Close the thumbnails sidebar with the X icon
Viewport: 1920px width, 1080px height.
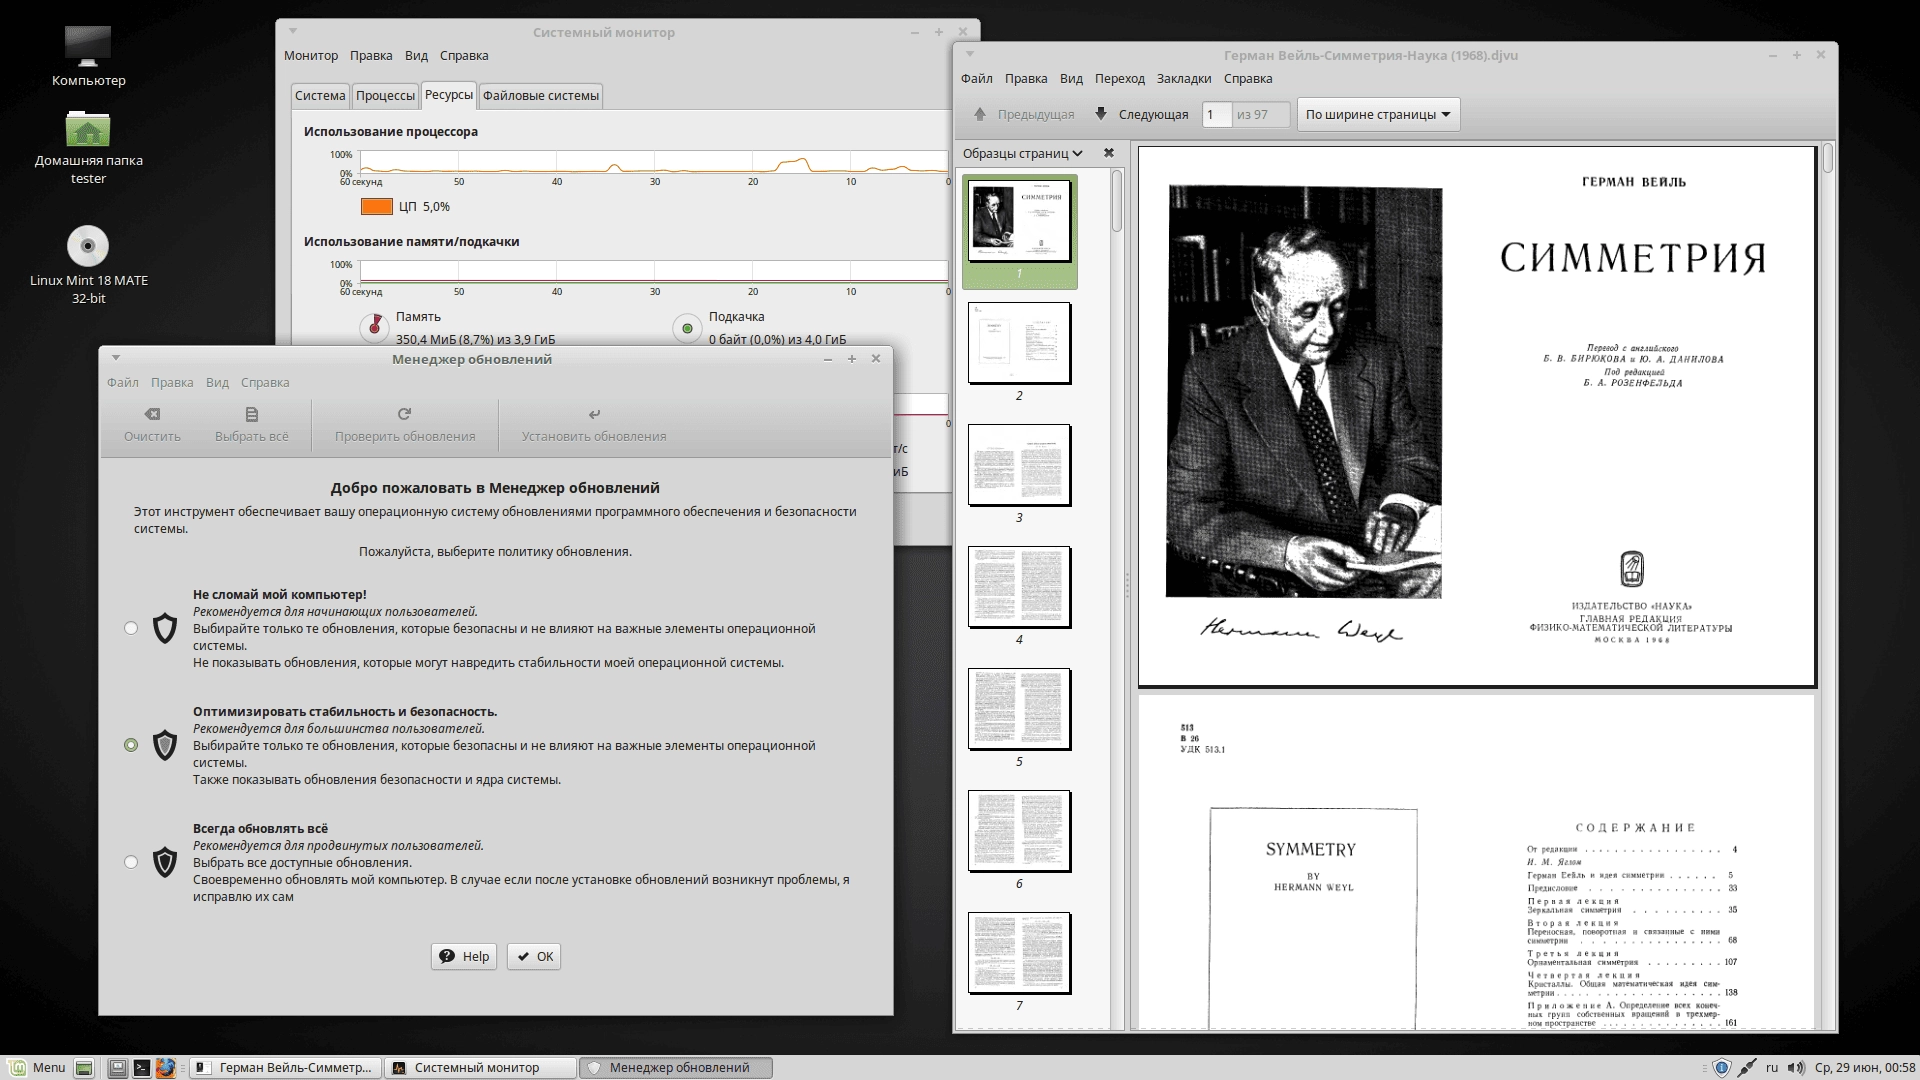coord(1108,153)
